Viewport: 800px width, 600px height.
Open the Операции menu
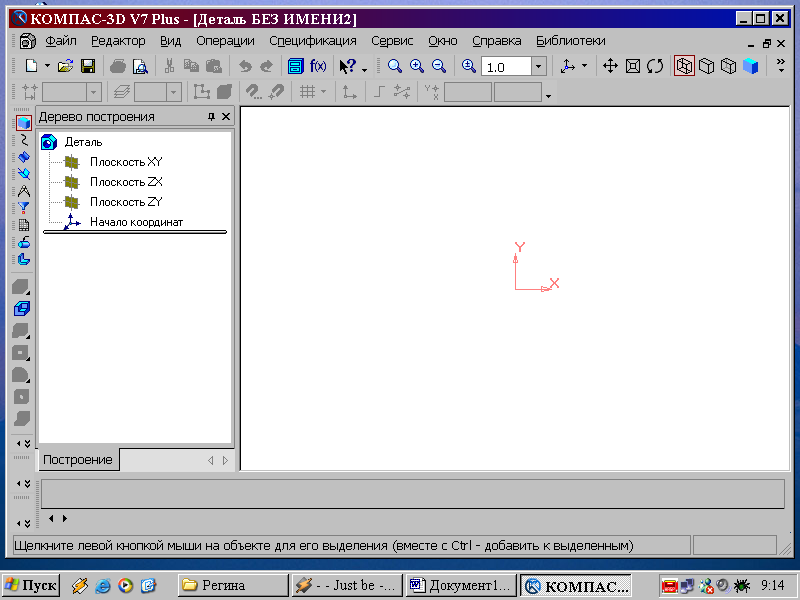coord(225,41)
